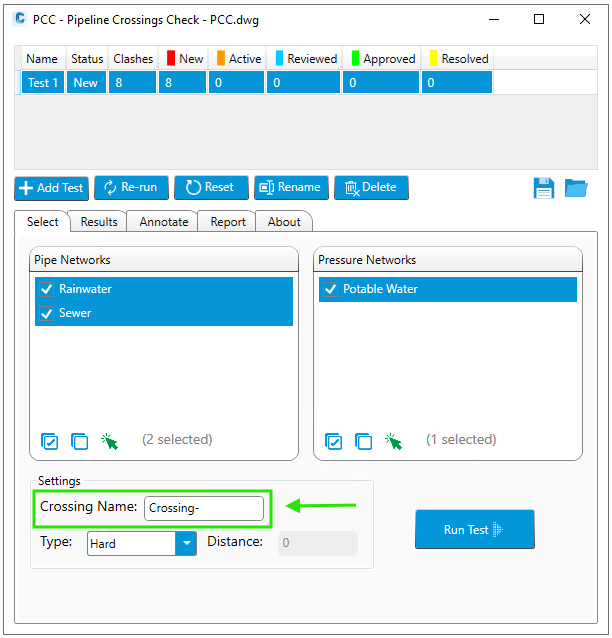Click the save tests floppy disk icon

click(x=543, y=188)
